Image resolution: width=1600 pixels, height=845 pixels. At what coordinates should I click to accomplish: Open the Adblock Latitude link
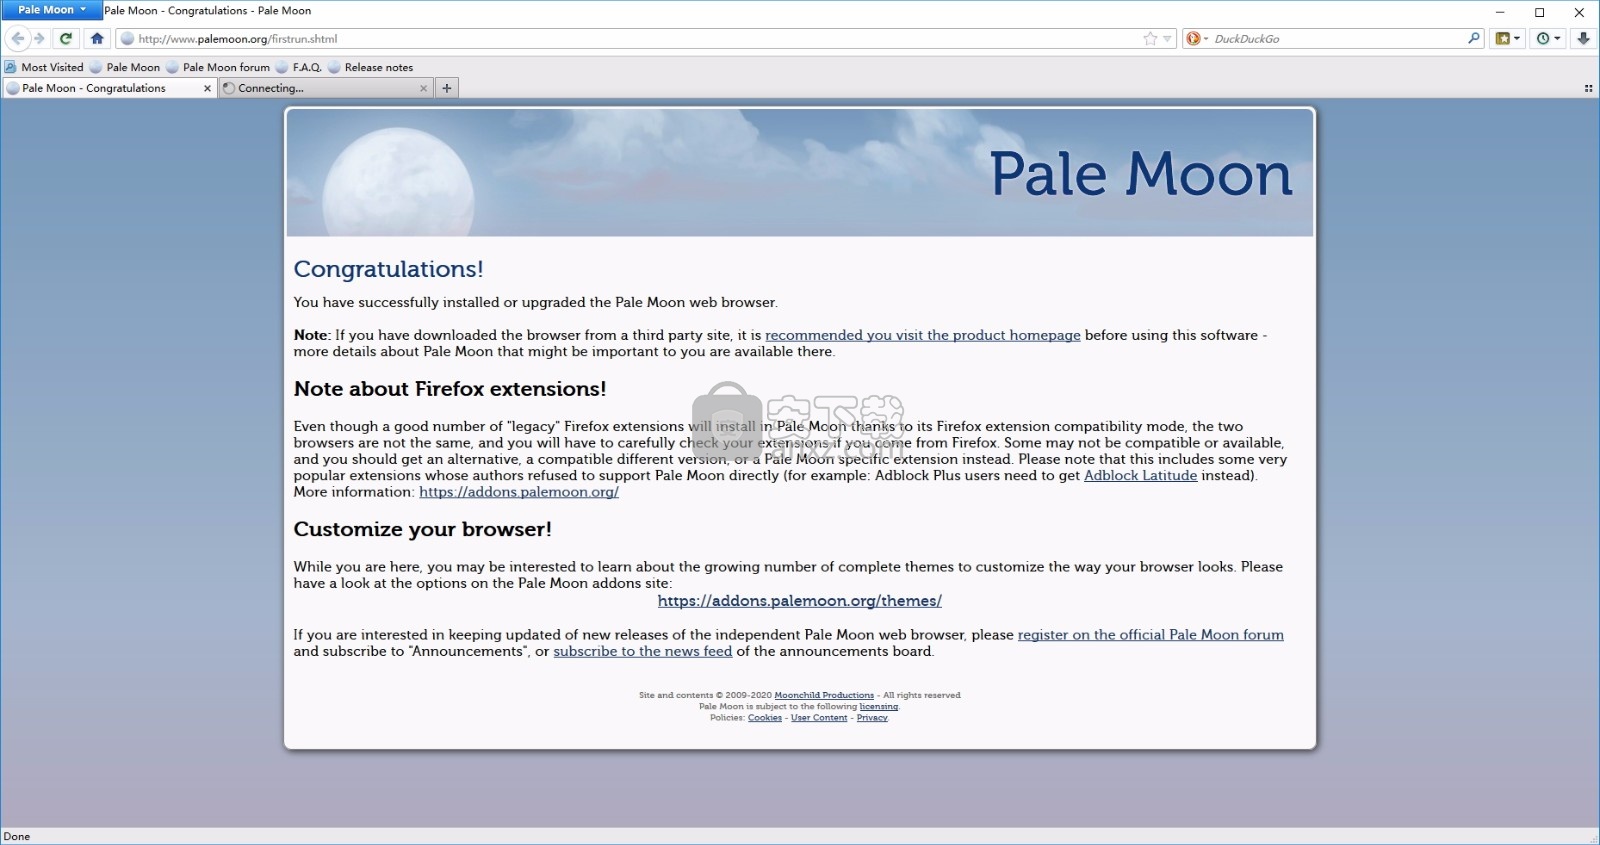1140,475
